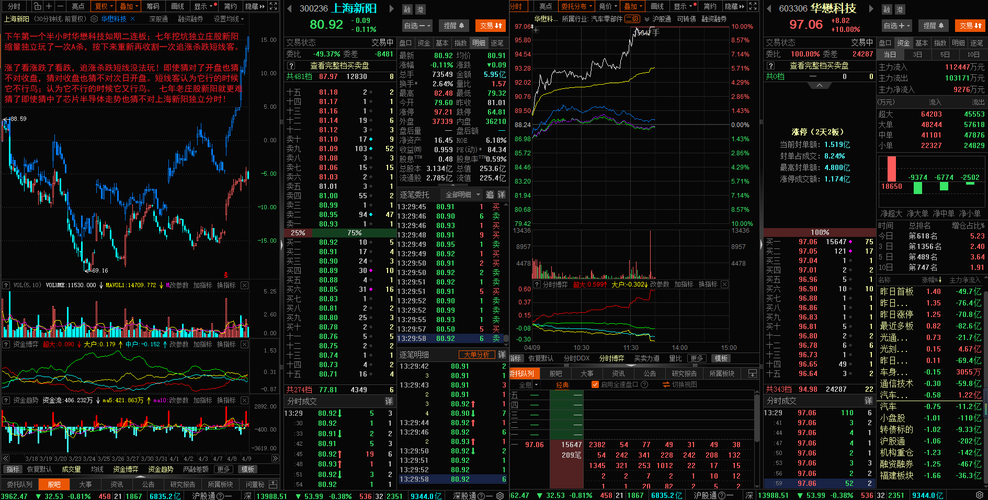Toggle 模板 button under left chart
The height and width of the screenshot is (500, 988).
click(x=248, y=469)
